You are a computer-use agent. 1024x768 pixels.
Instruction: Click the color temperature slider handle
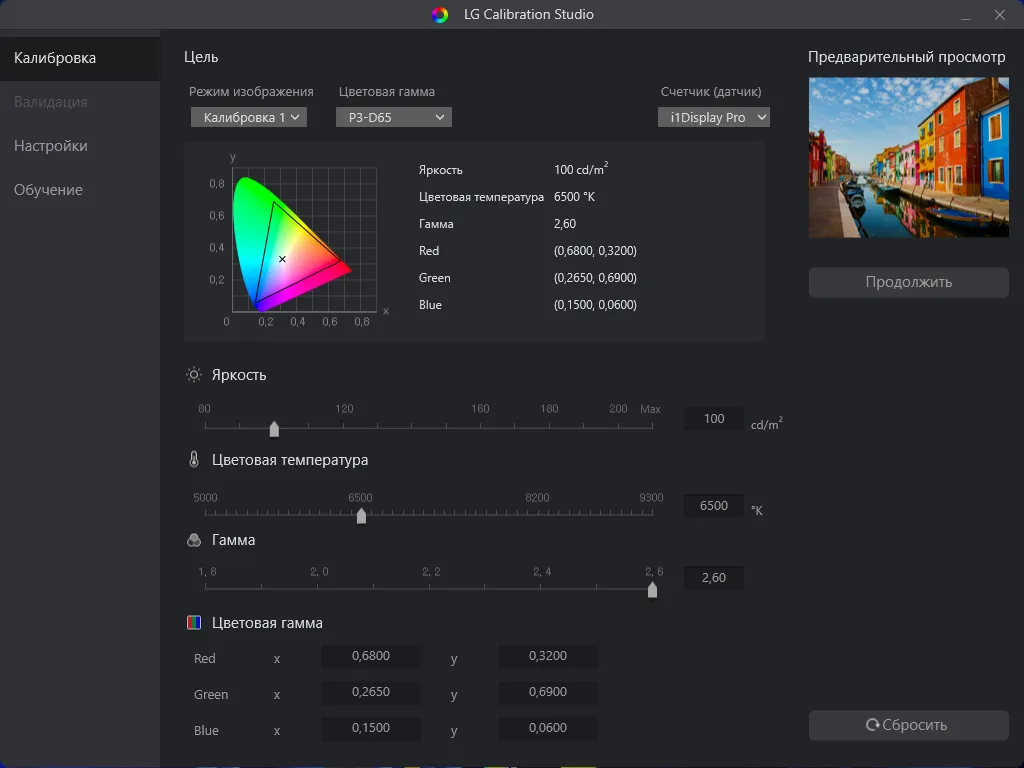pos(361,516)
